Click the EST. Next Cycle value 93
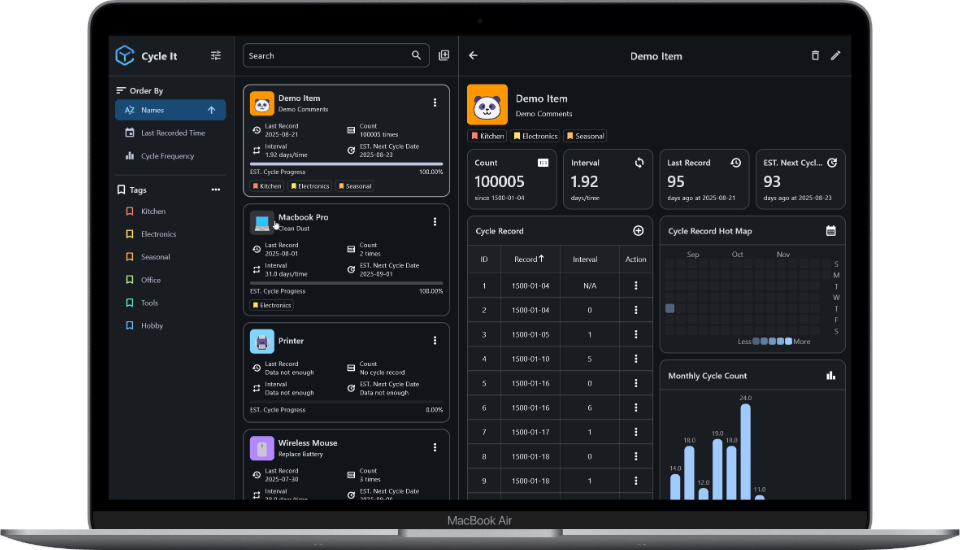Image resolution: width=960 pixels, height=550 pixels. 772,182
